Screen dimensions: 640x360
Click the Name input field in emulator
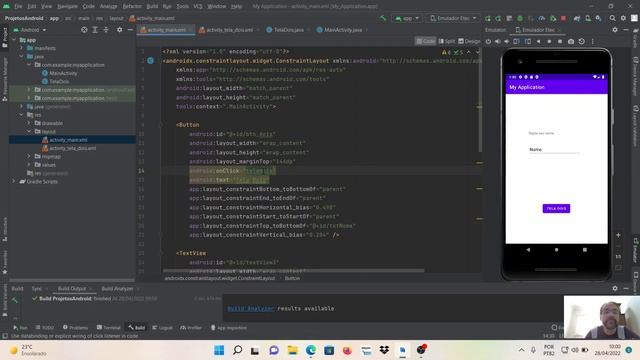554,150
